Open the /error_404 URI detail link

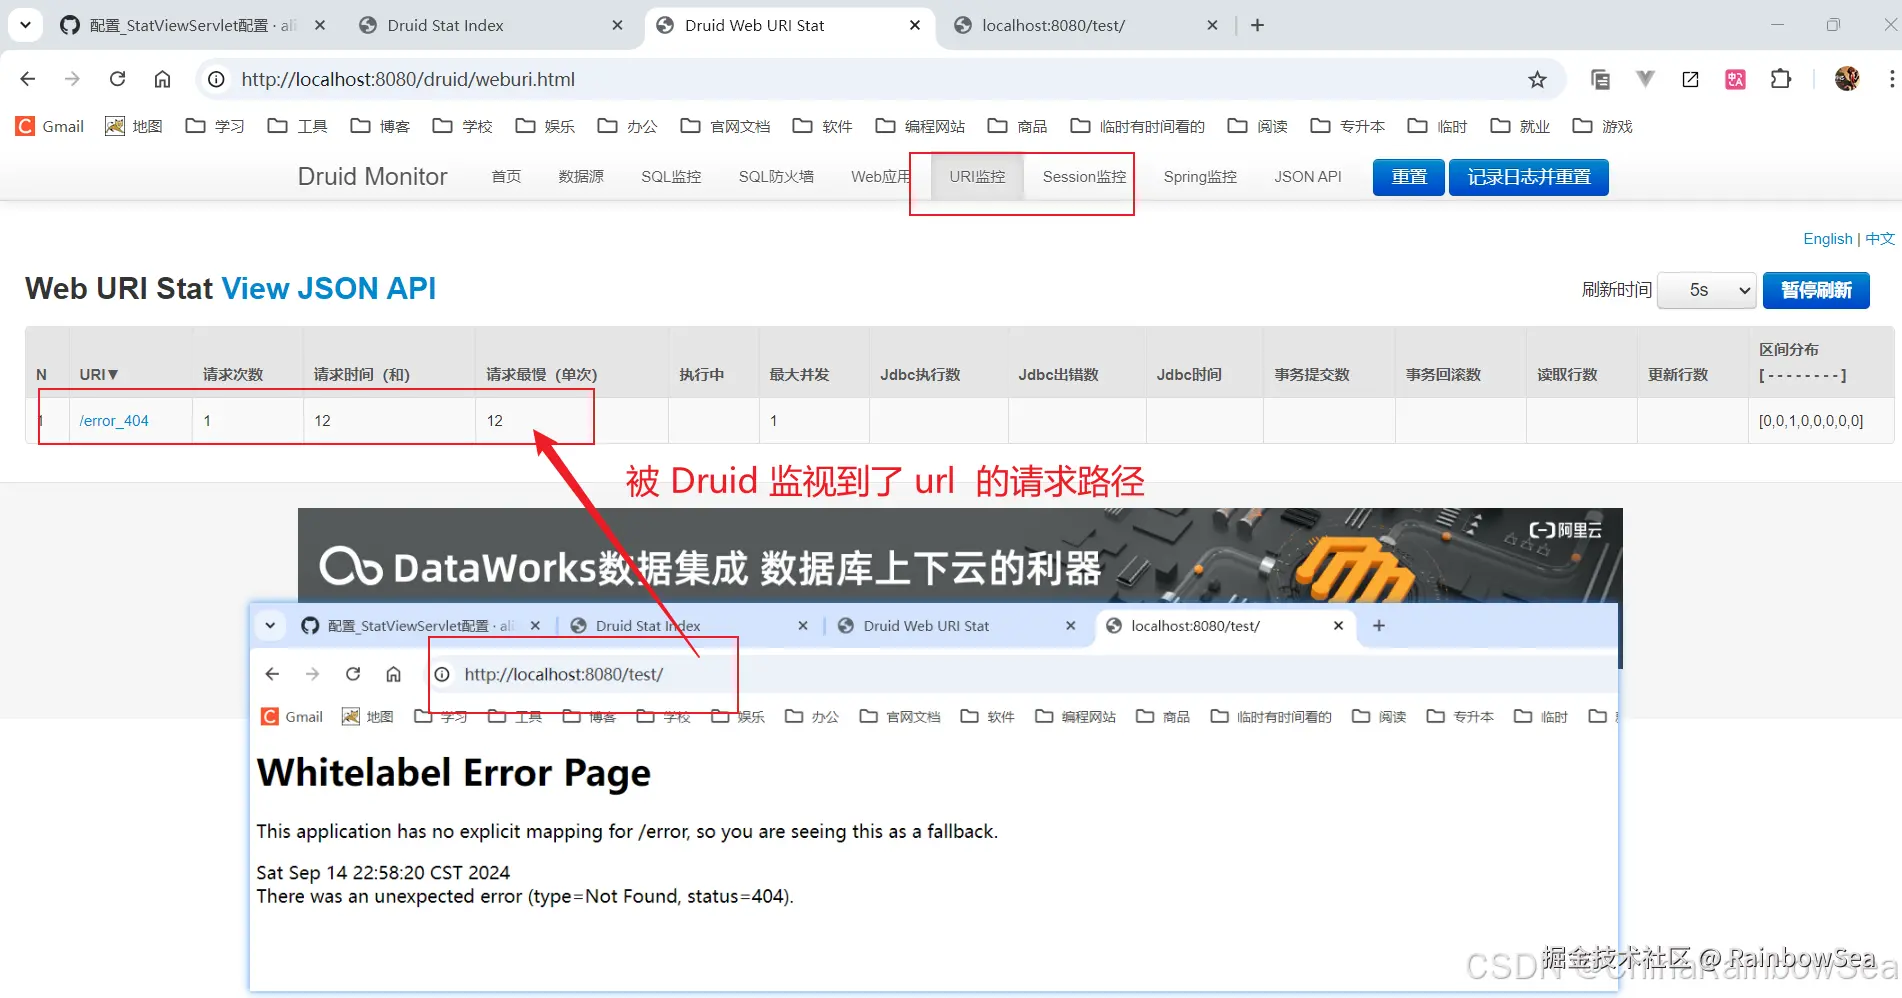[x=114, y=420]
